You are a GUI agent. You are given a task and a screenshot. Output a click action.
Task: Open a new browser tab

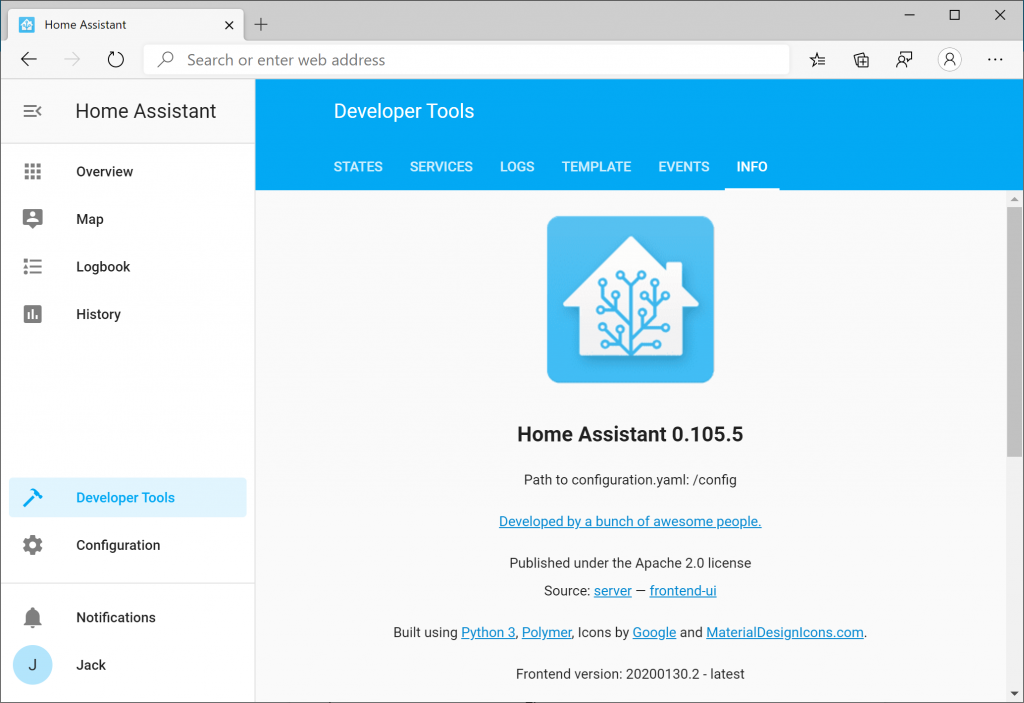click(261, 25)
